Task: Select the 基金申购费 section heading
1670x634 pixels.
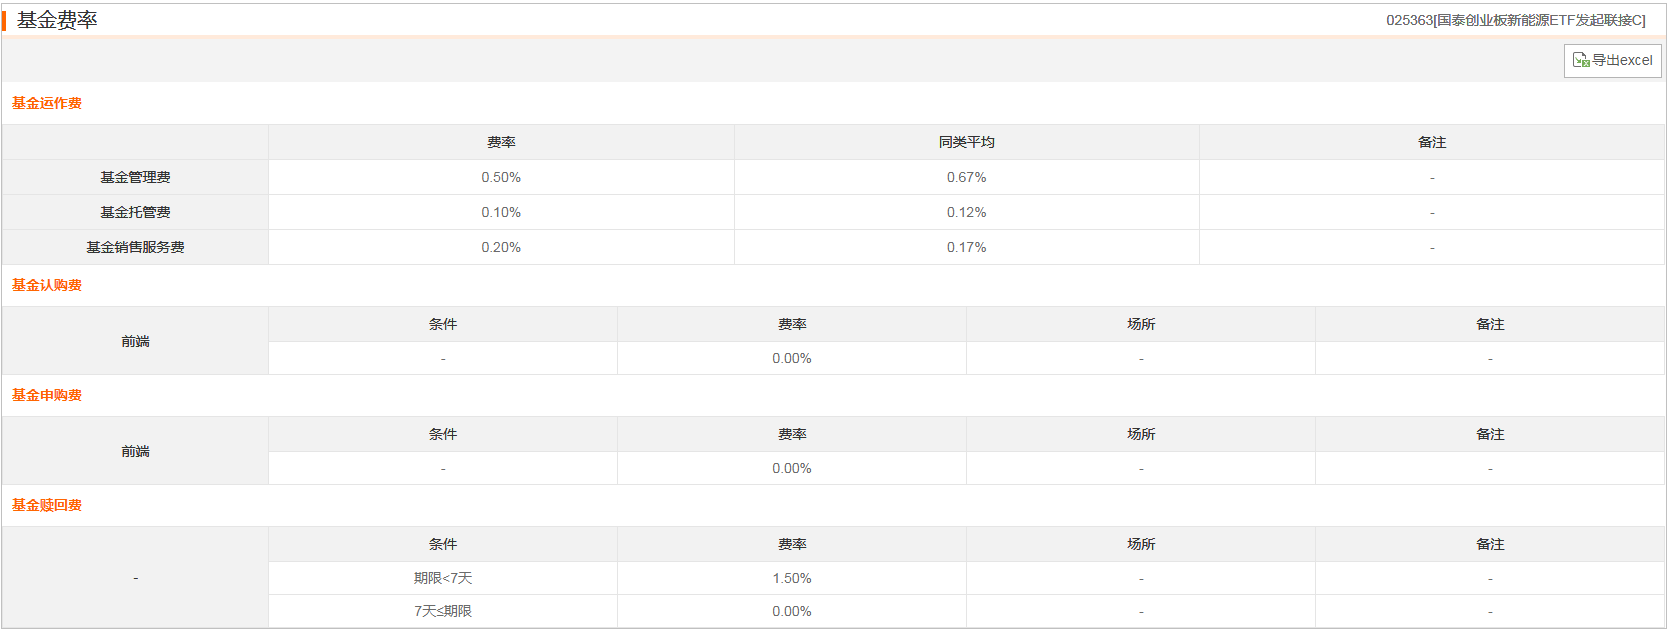Action: click(x=47, y=395)
